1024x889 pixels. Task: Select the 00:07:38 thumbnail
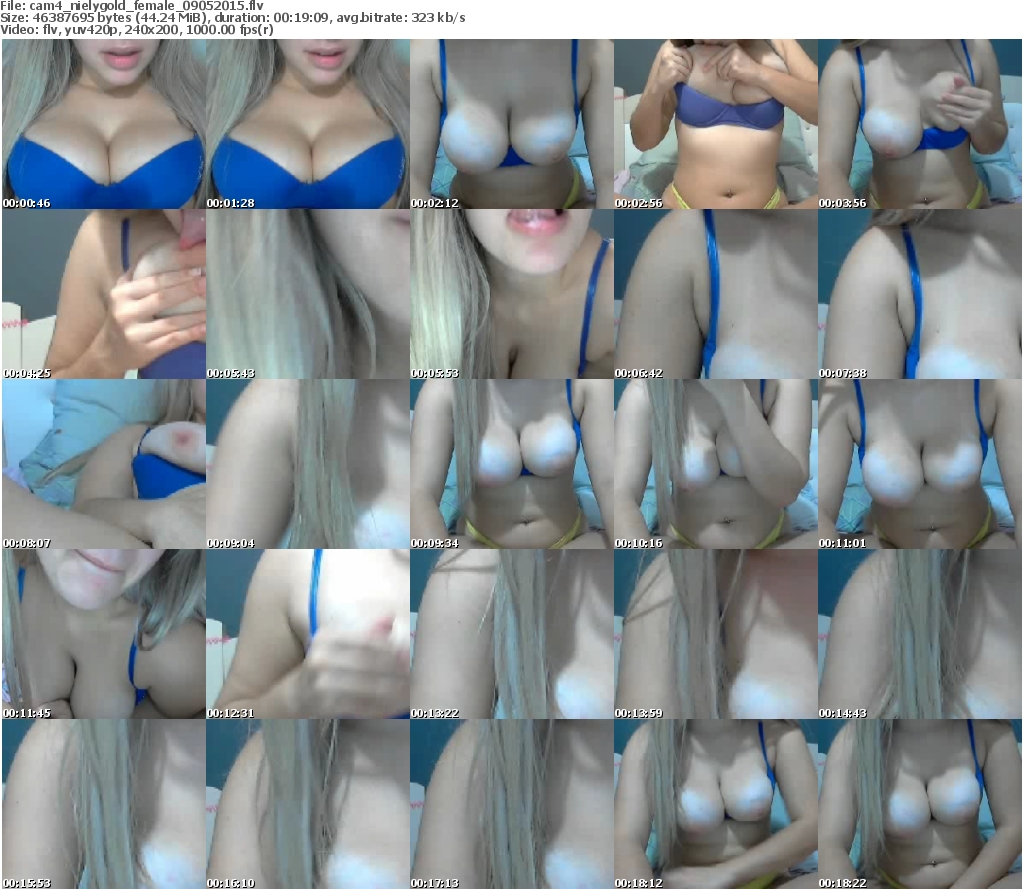pyautogui.click(x=919, y=294)
